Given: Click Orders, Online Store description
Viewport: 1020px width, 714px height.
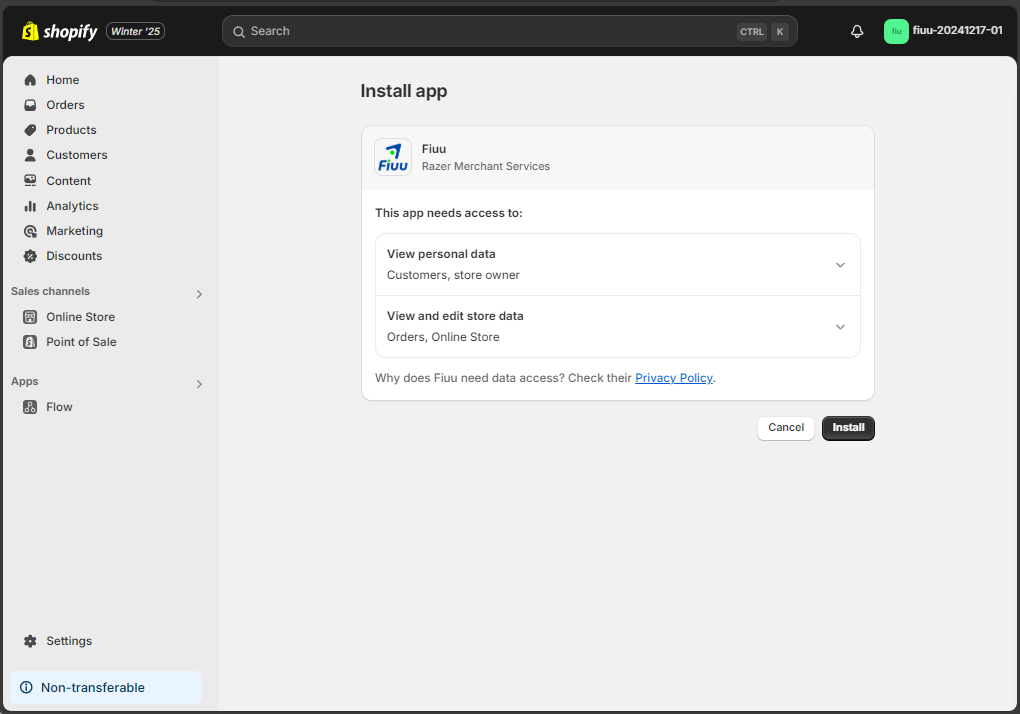Looking at the screenshot, I should coord(443,337).
